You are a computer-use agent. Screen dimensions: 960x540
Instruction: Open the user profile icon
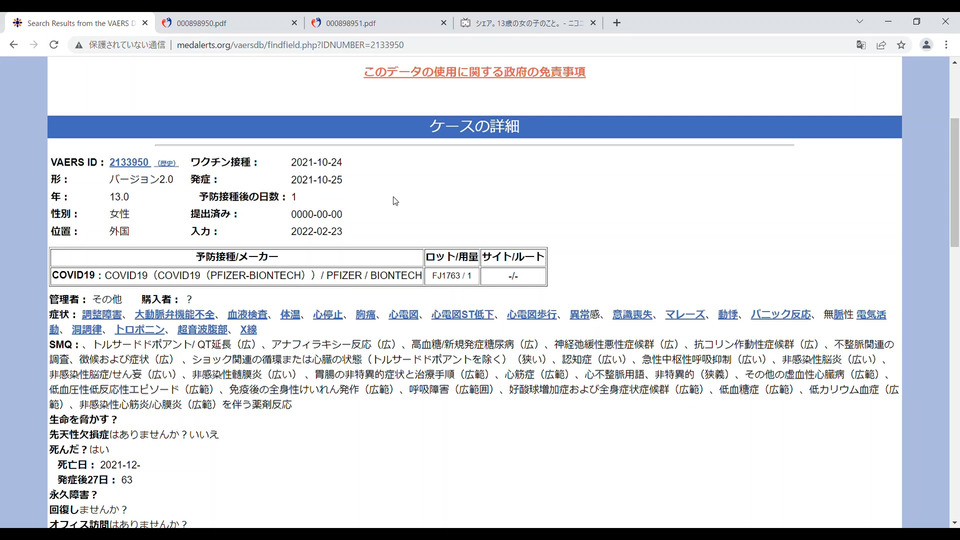926,45
